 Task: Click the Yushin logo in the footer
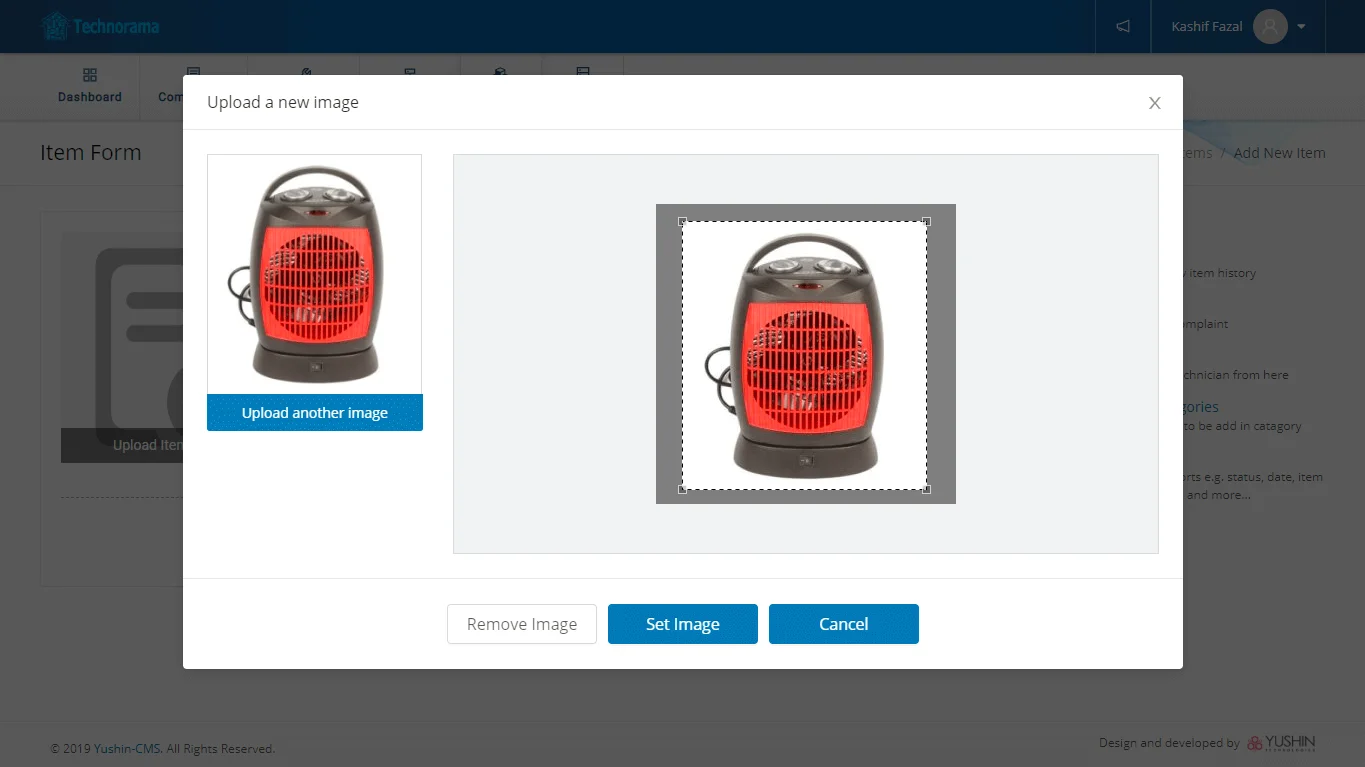(1281, 743)
